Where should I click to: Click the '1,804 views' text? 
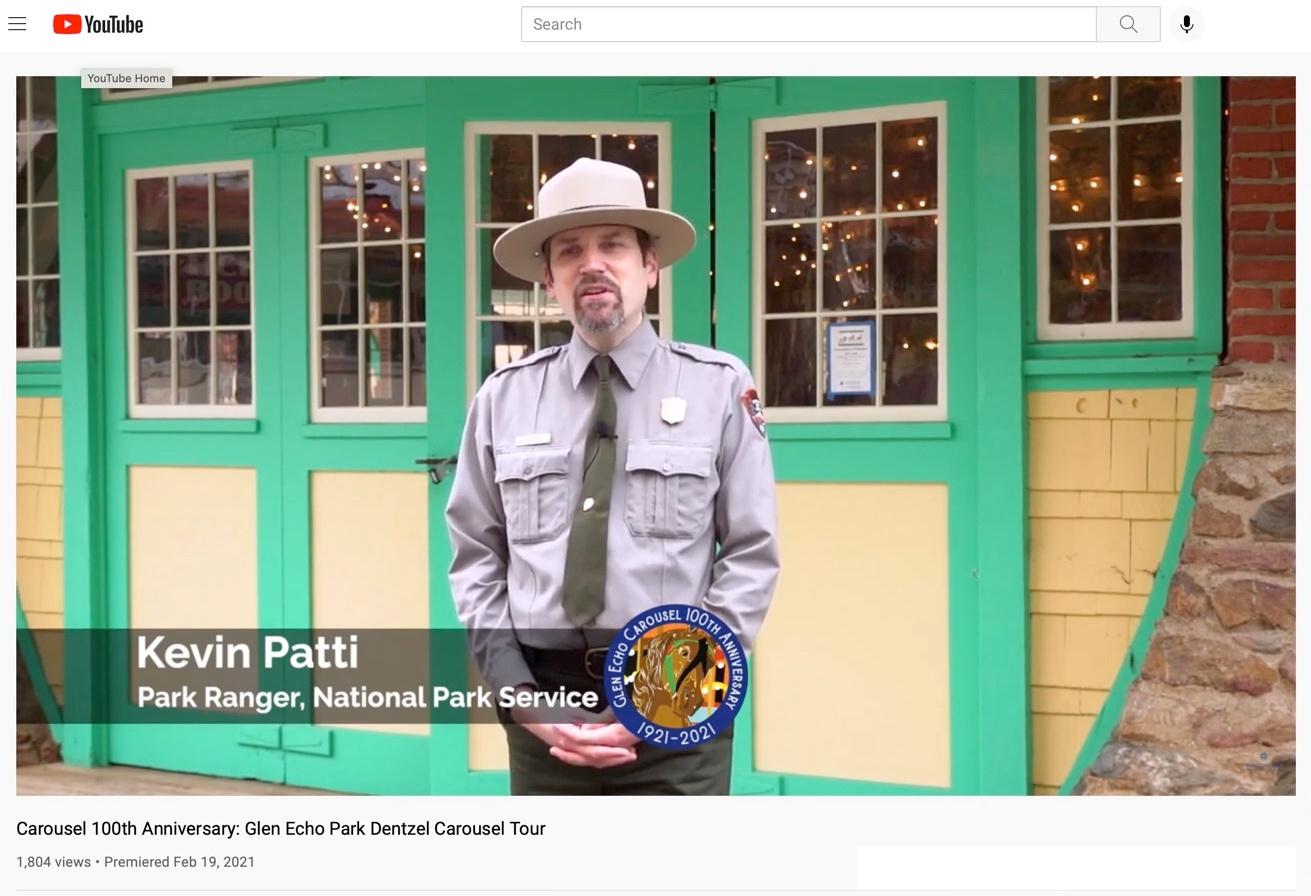[x=53, y=862]
